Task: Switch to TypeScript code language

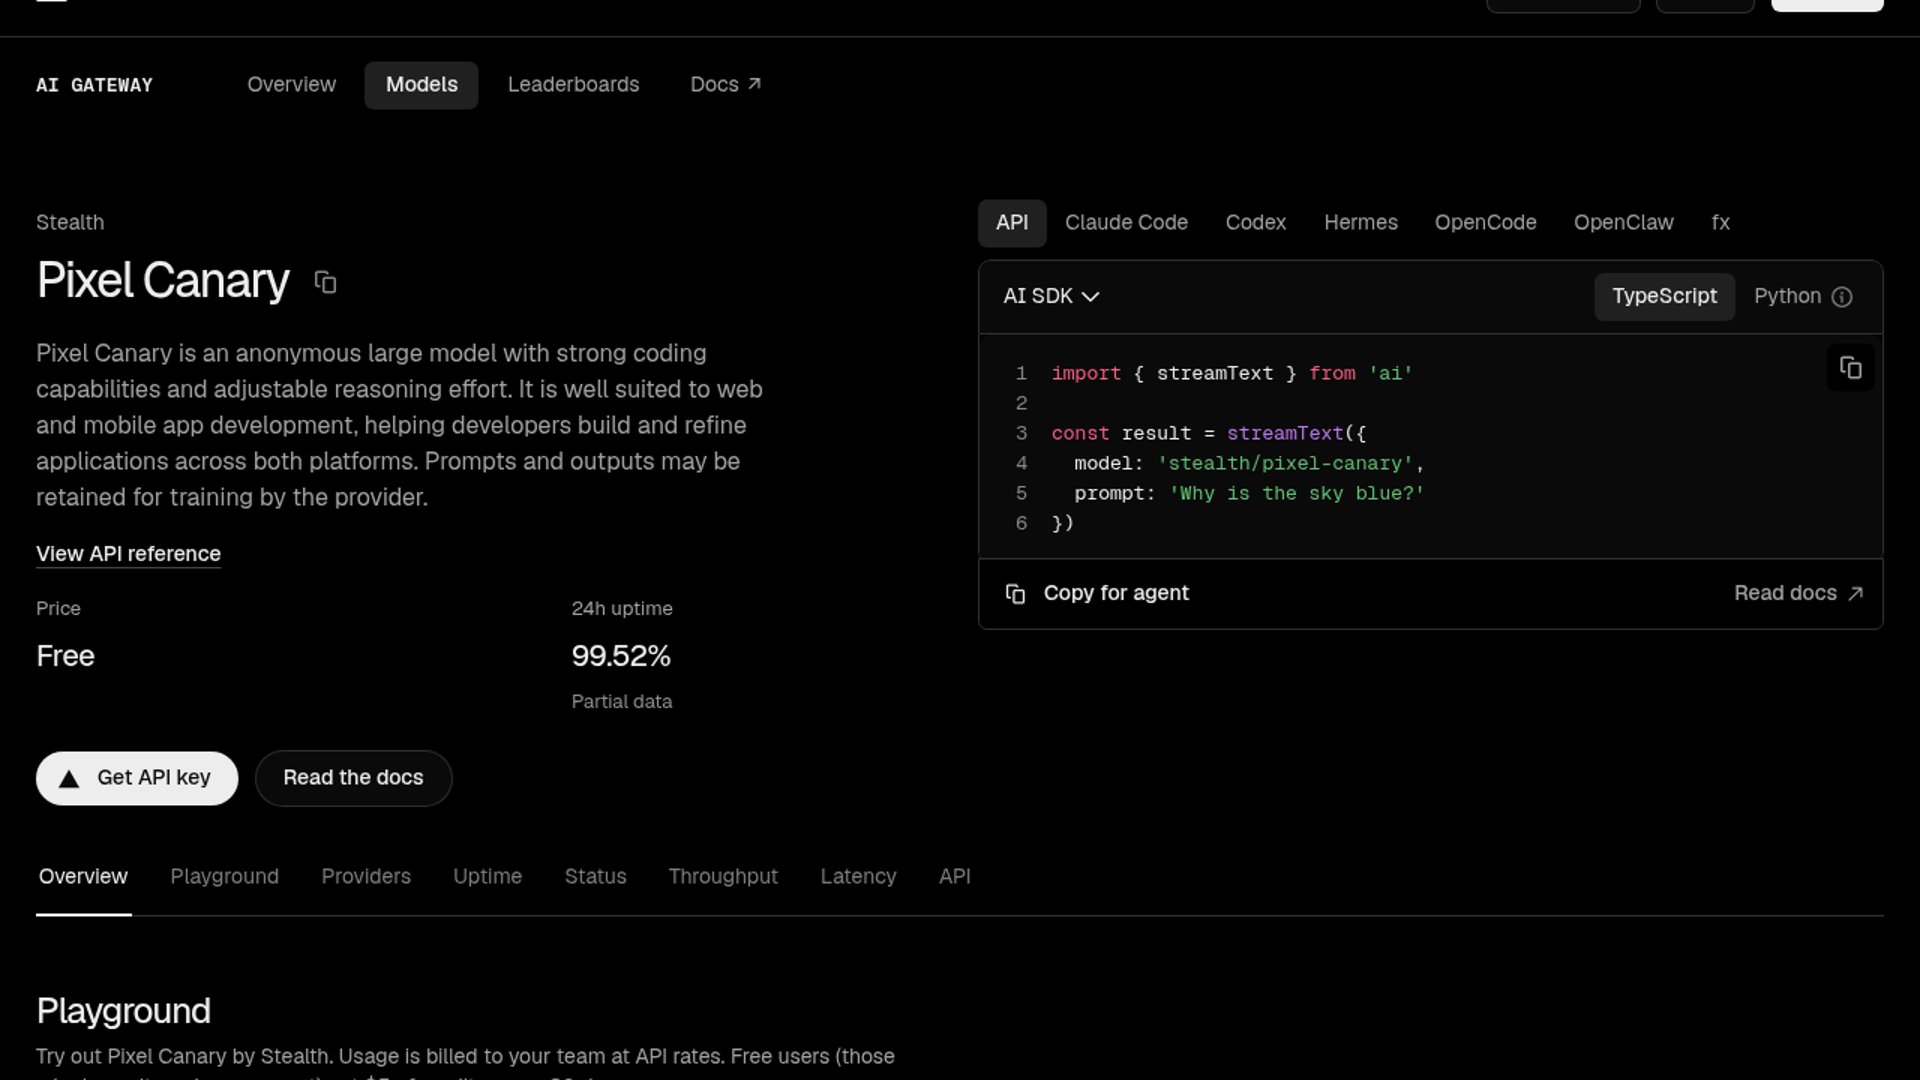Action: tap(1664, 297)
